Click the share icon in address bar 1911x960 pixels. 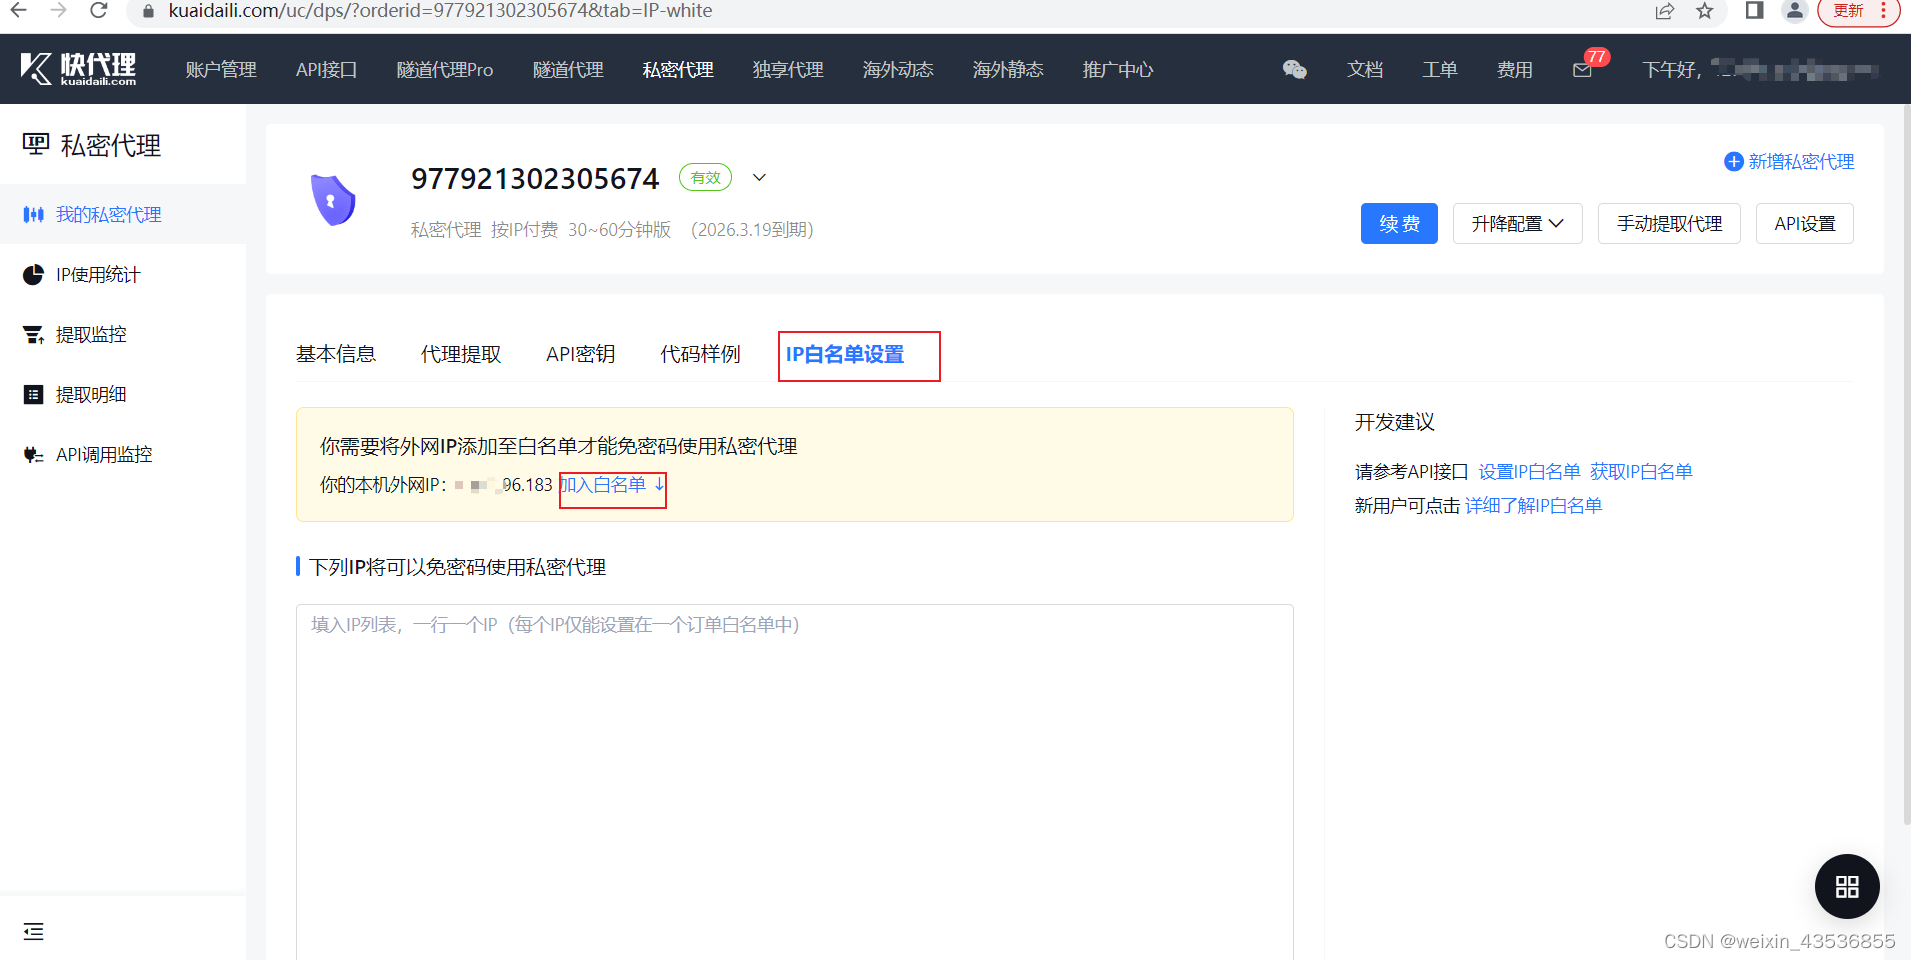(x=1664, y=11)
